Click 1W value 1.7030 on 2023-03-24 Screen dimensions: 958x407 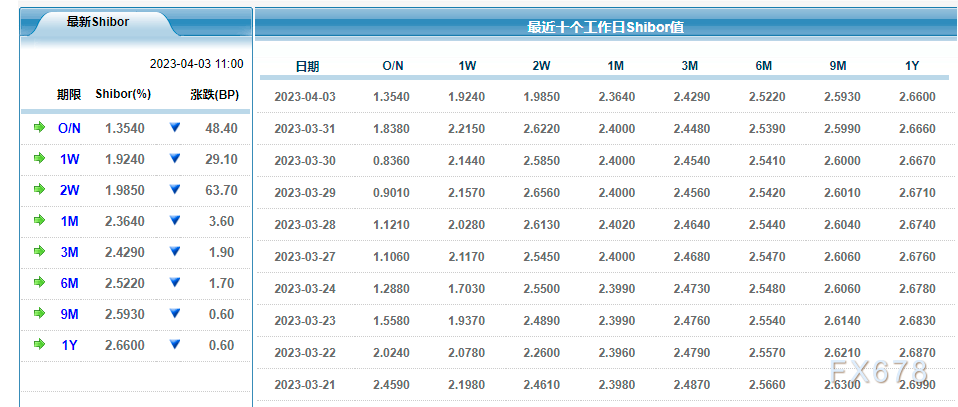coord(466,288)
